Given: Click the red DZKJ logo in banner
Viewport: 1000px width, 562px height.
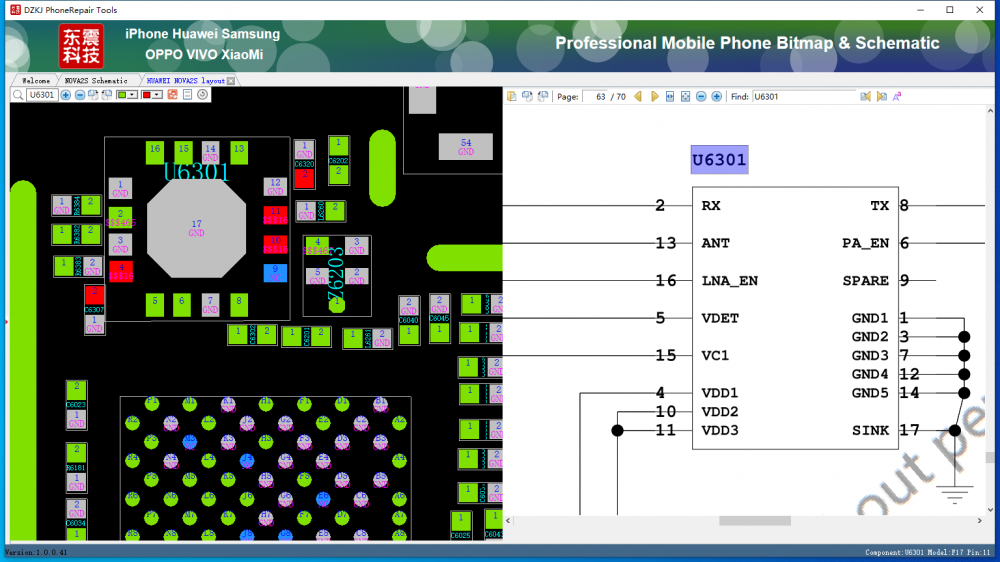Looking at the screenshot, I should click(81, 46).
